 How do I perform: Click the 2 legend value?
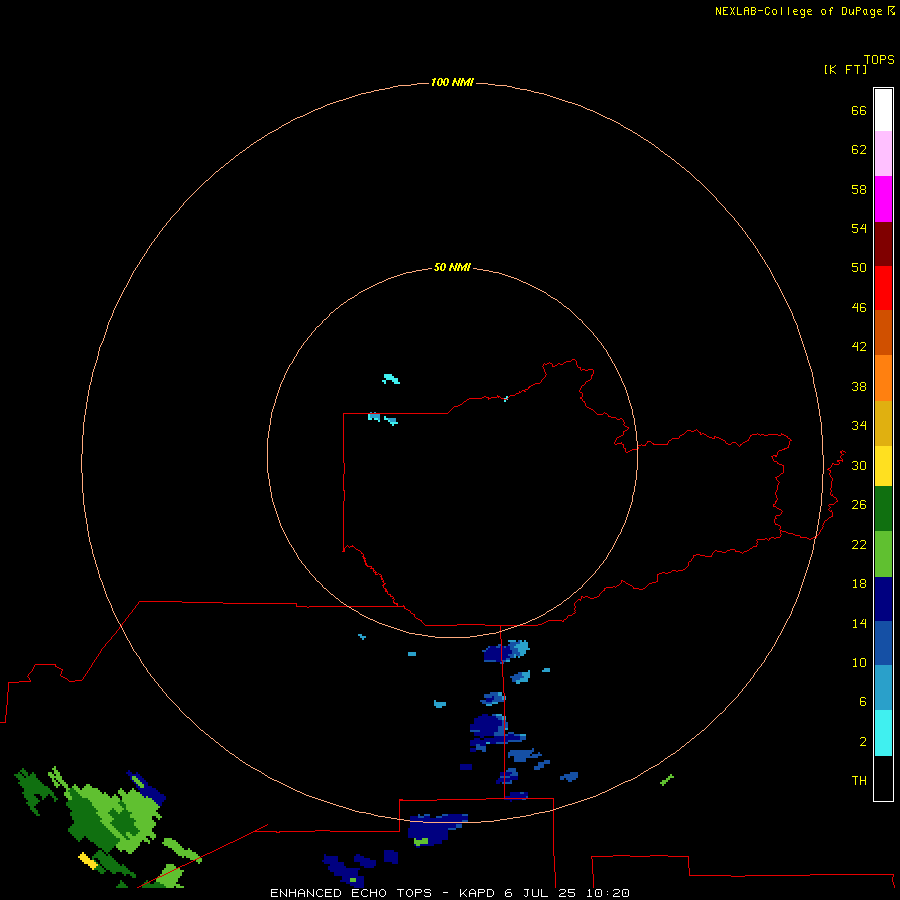(x=863, y=742)
